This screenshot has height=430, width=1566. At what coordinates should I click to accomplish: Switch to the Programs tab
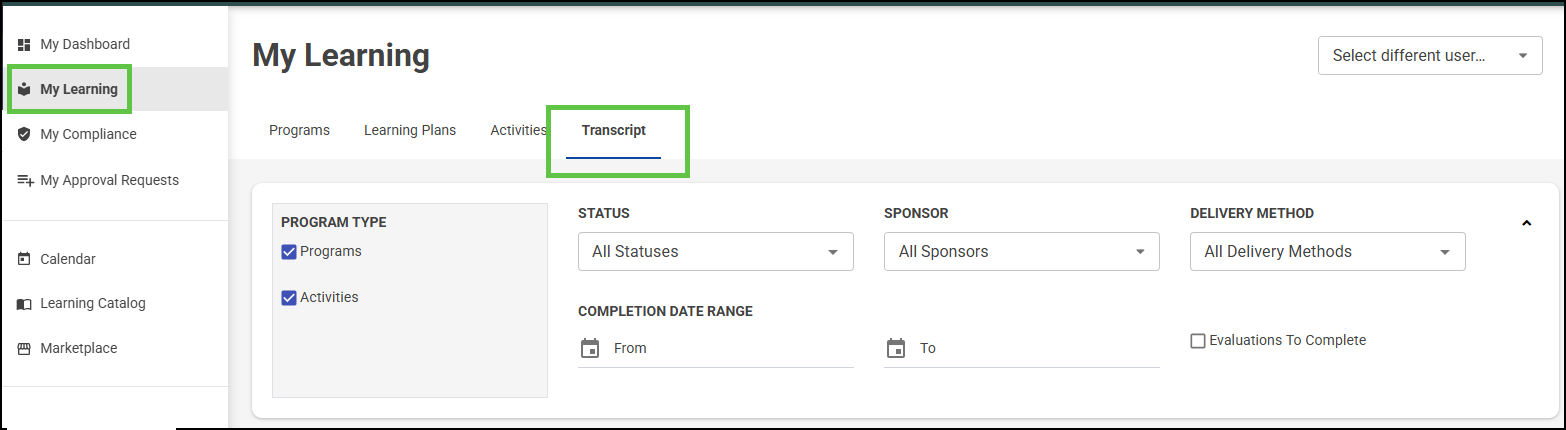point(299,130)
